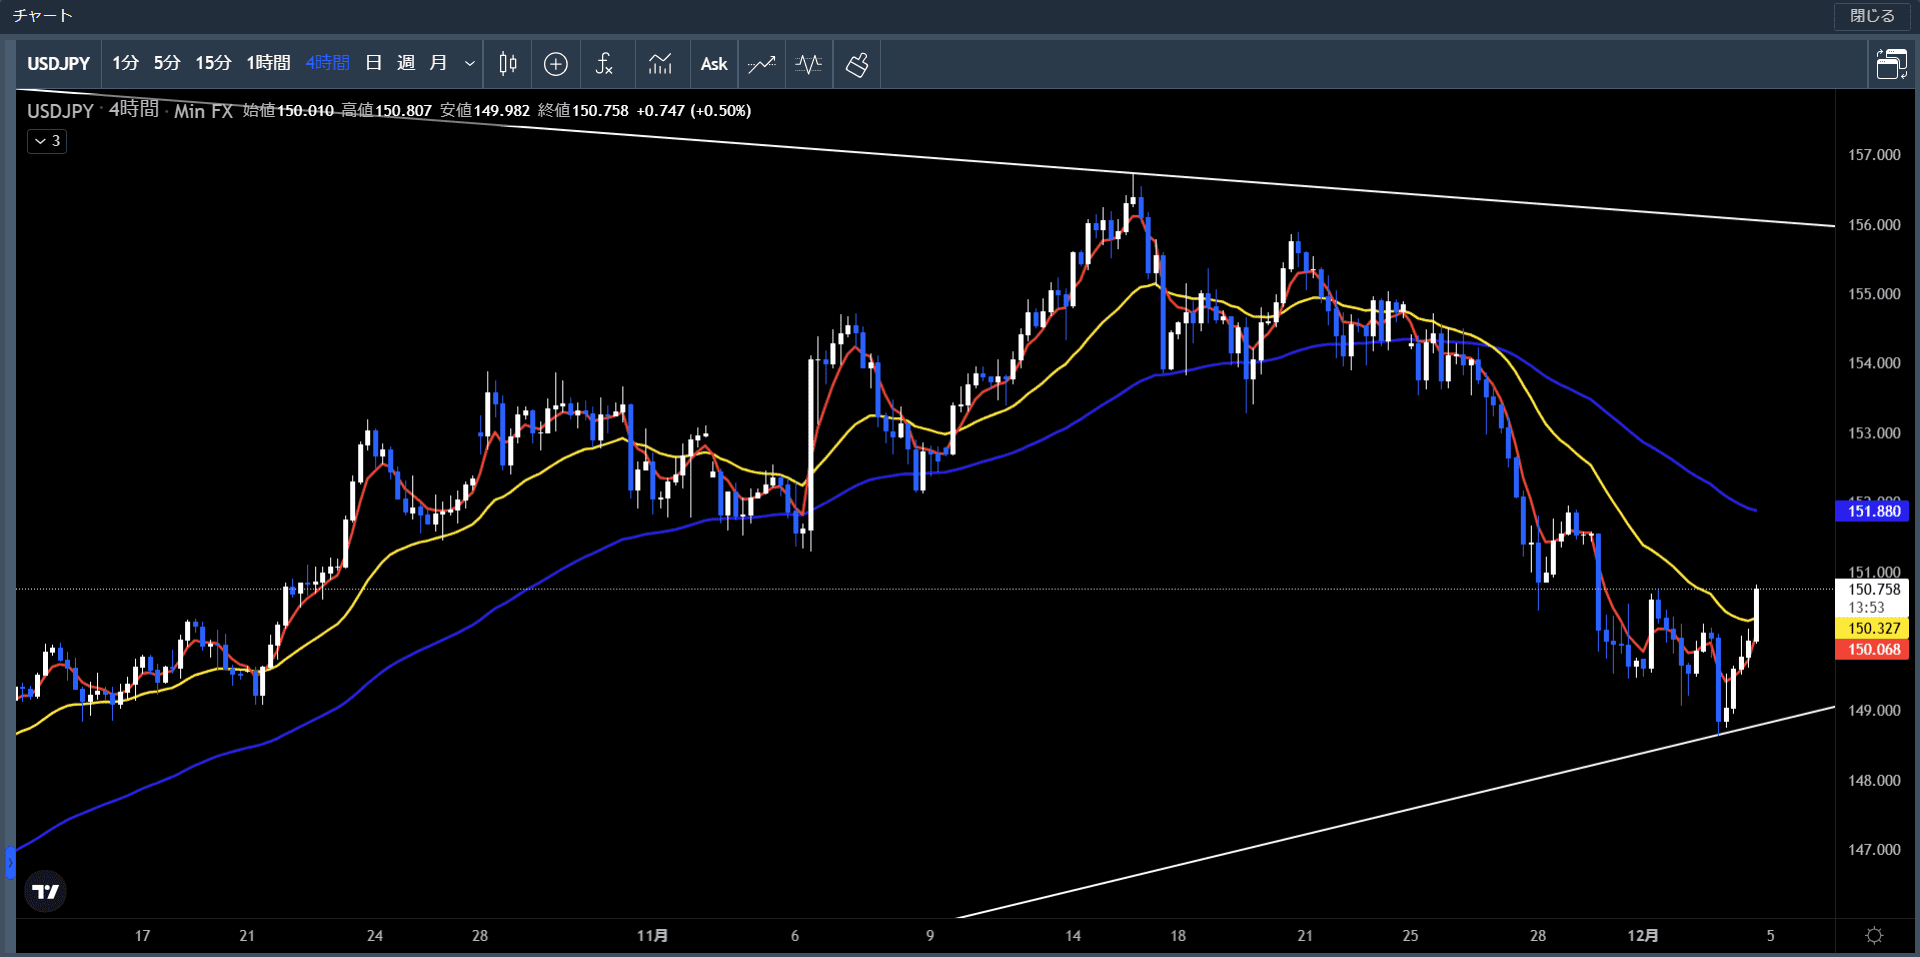Switch to the 15分 timeframe

pos(213,63)
